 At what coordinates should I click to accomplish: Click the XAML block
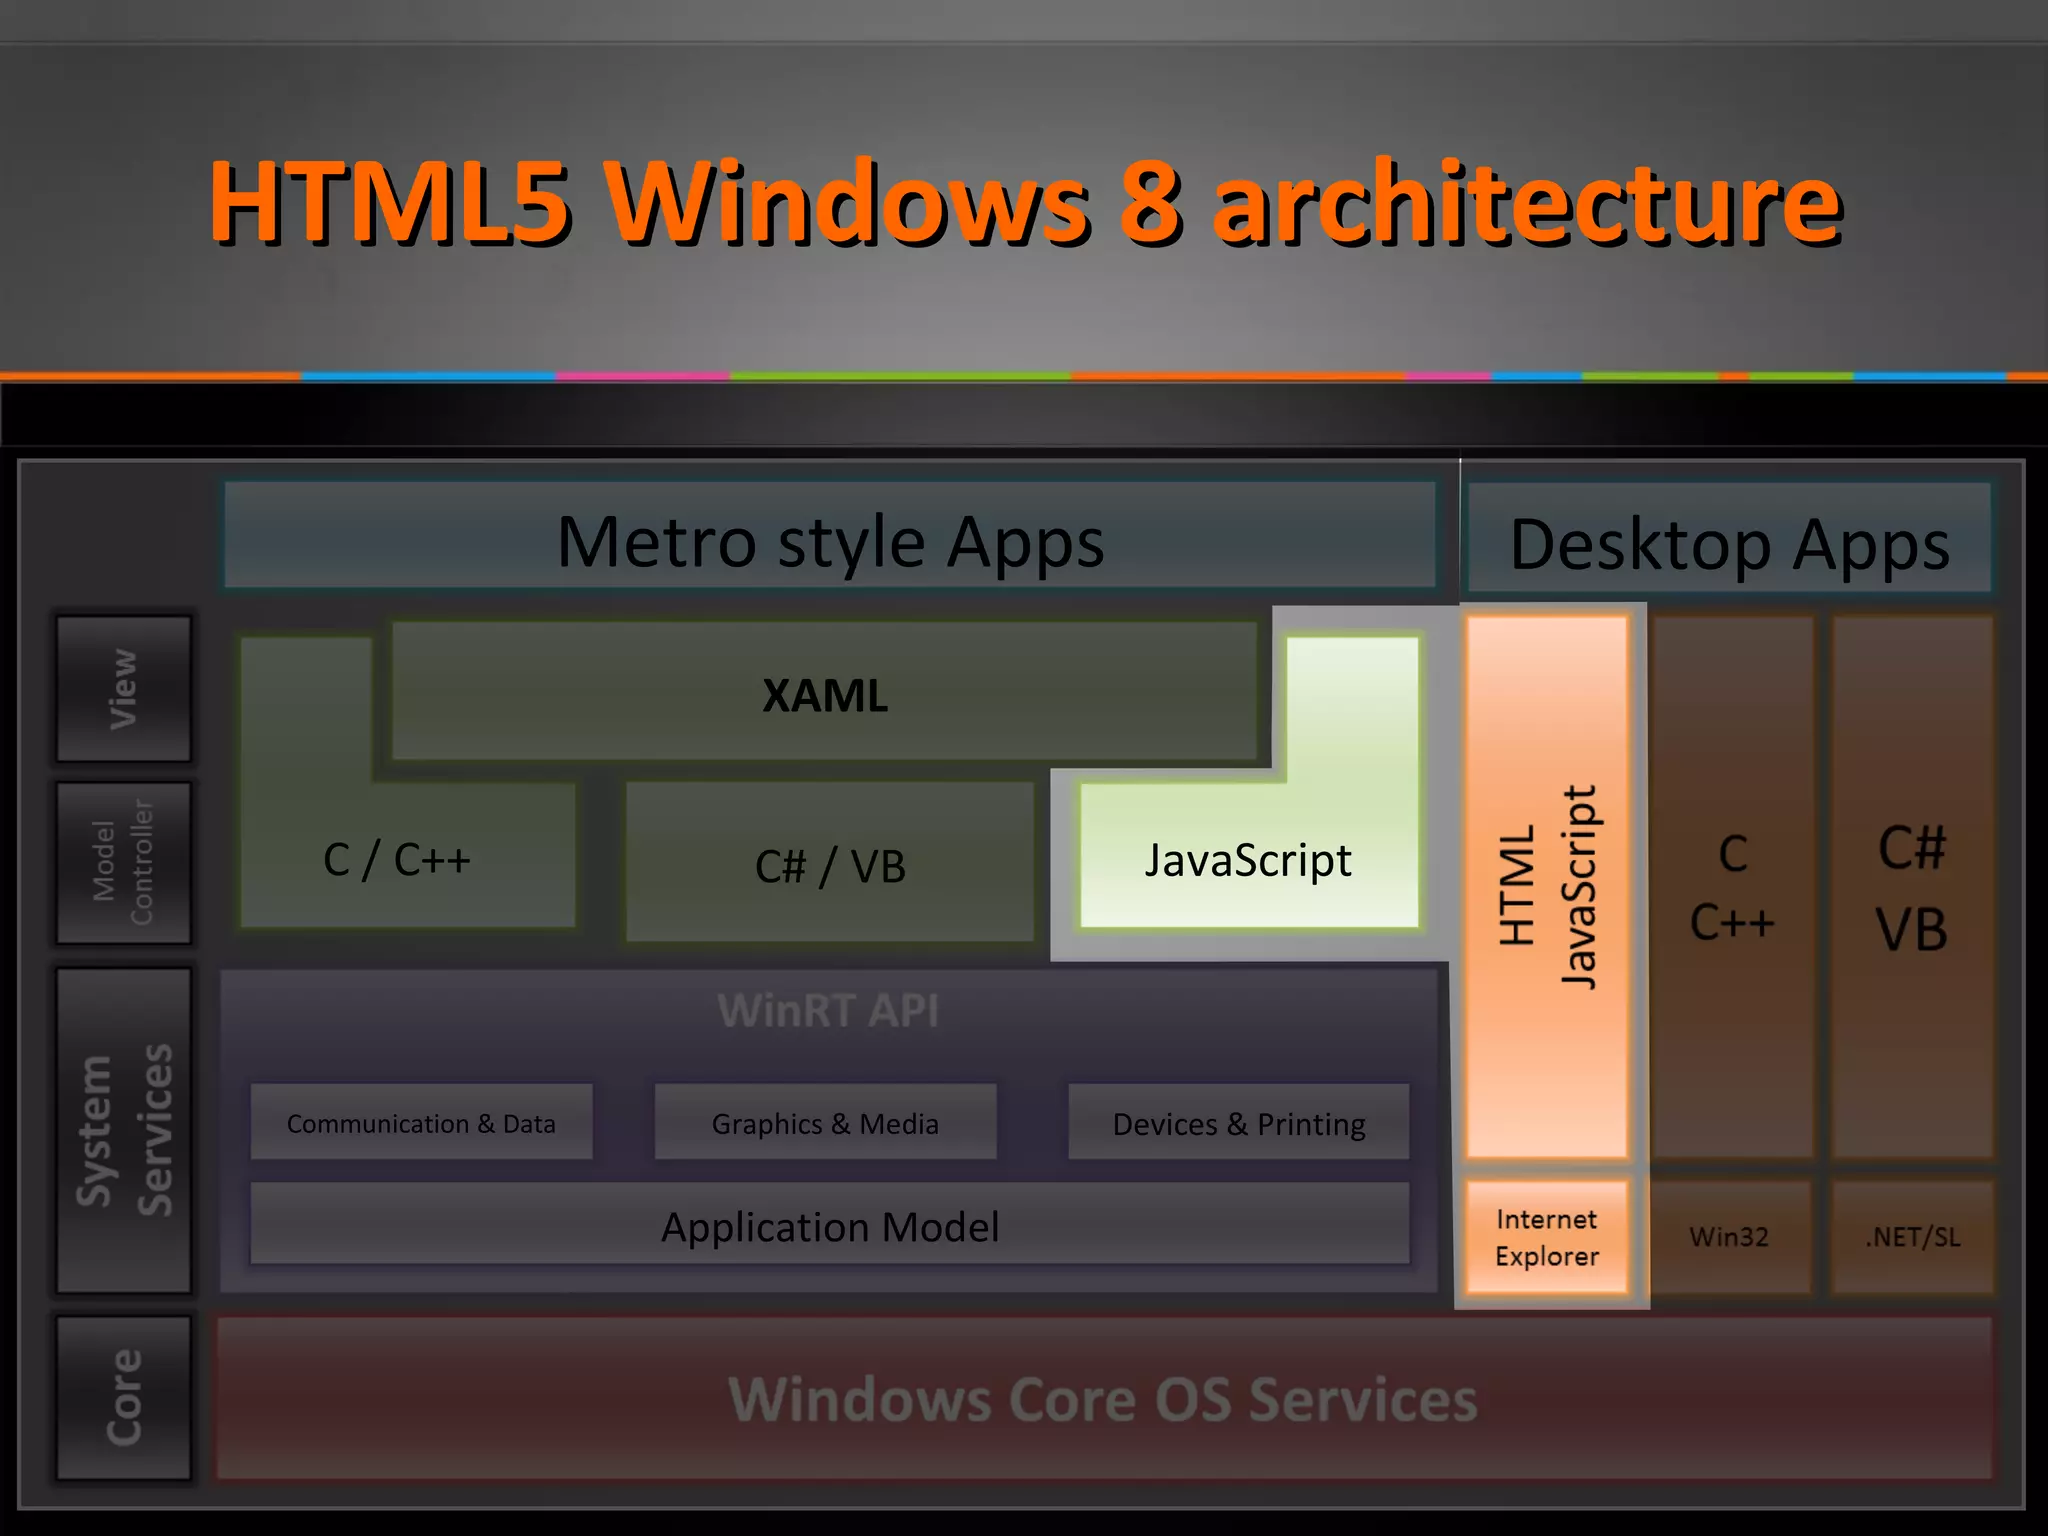click(824, 691)
